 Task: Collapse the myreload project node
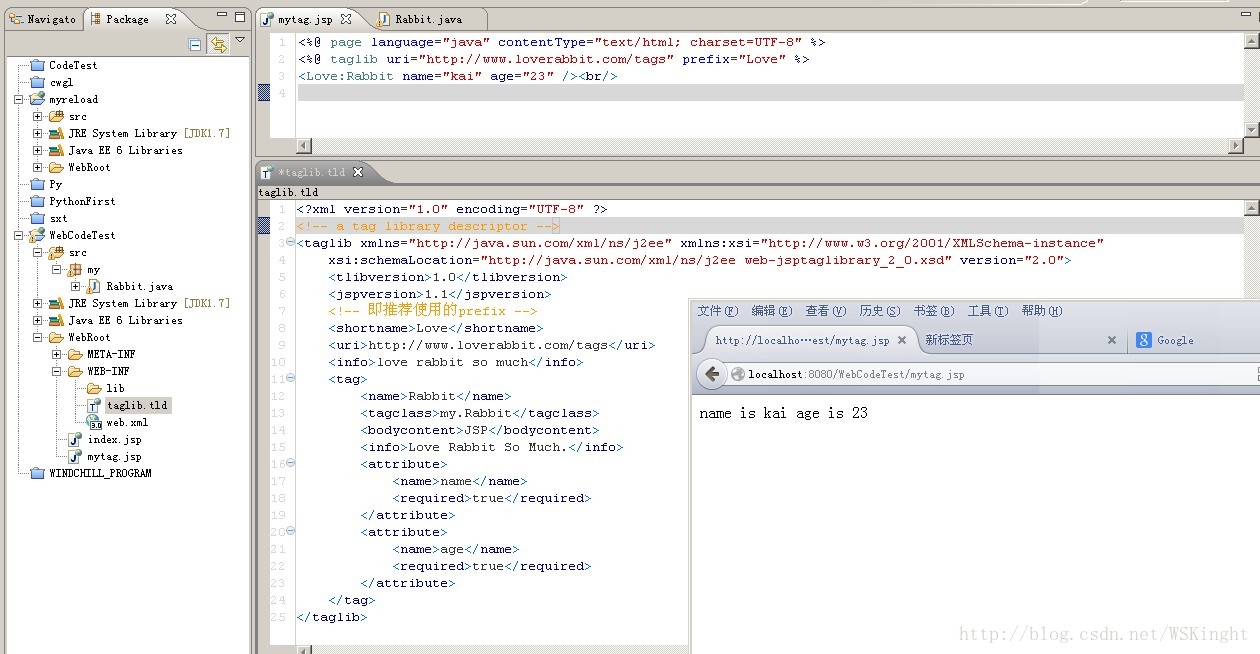pos(19,99)
